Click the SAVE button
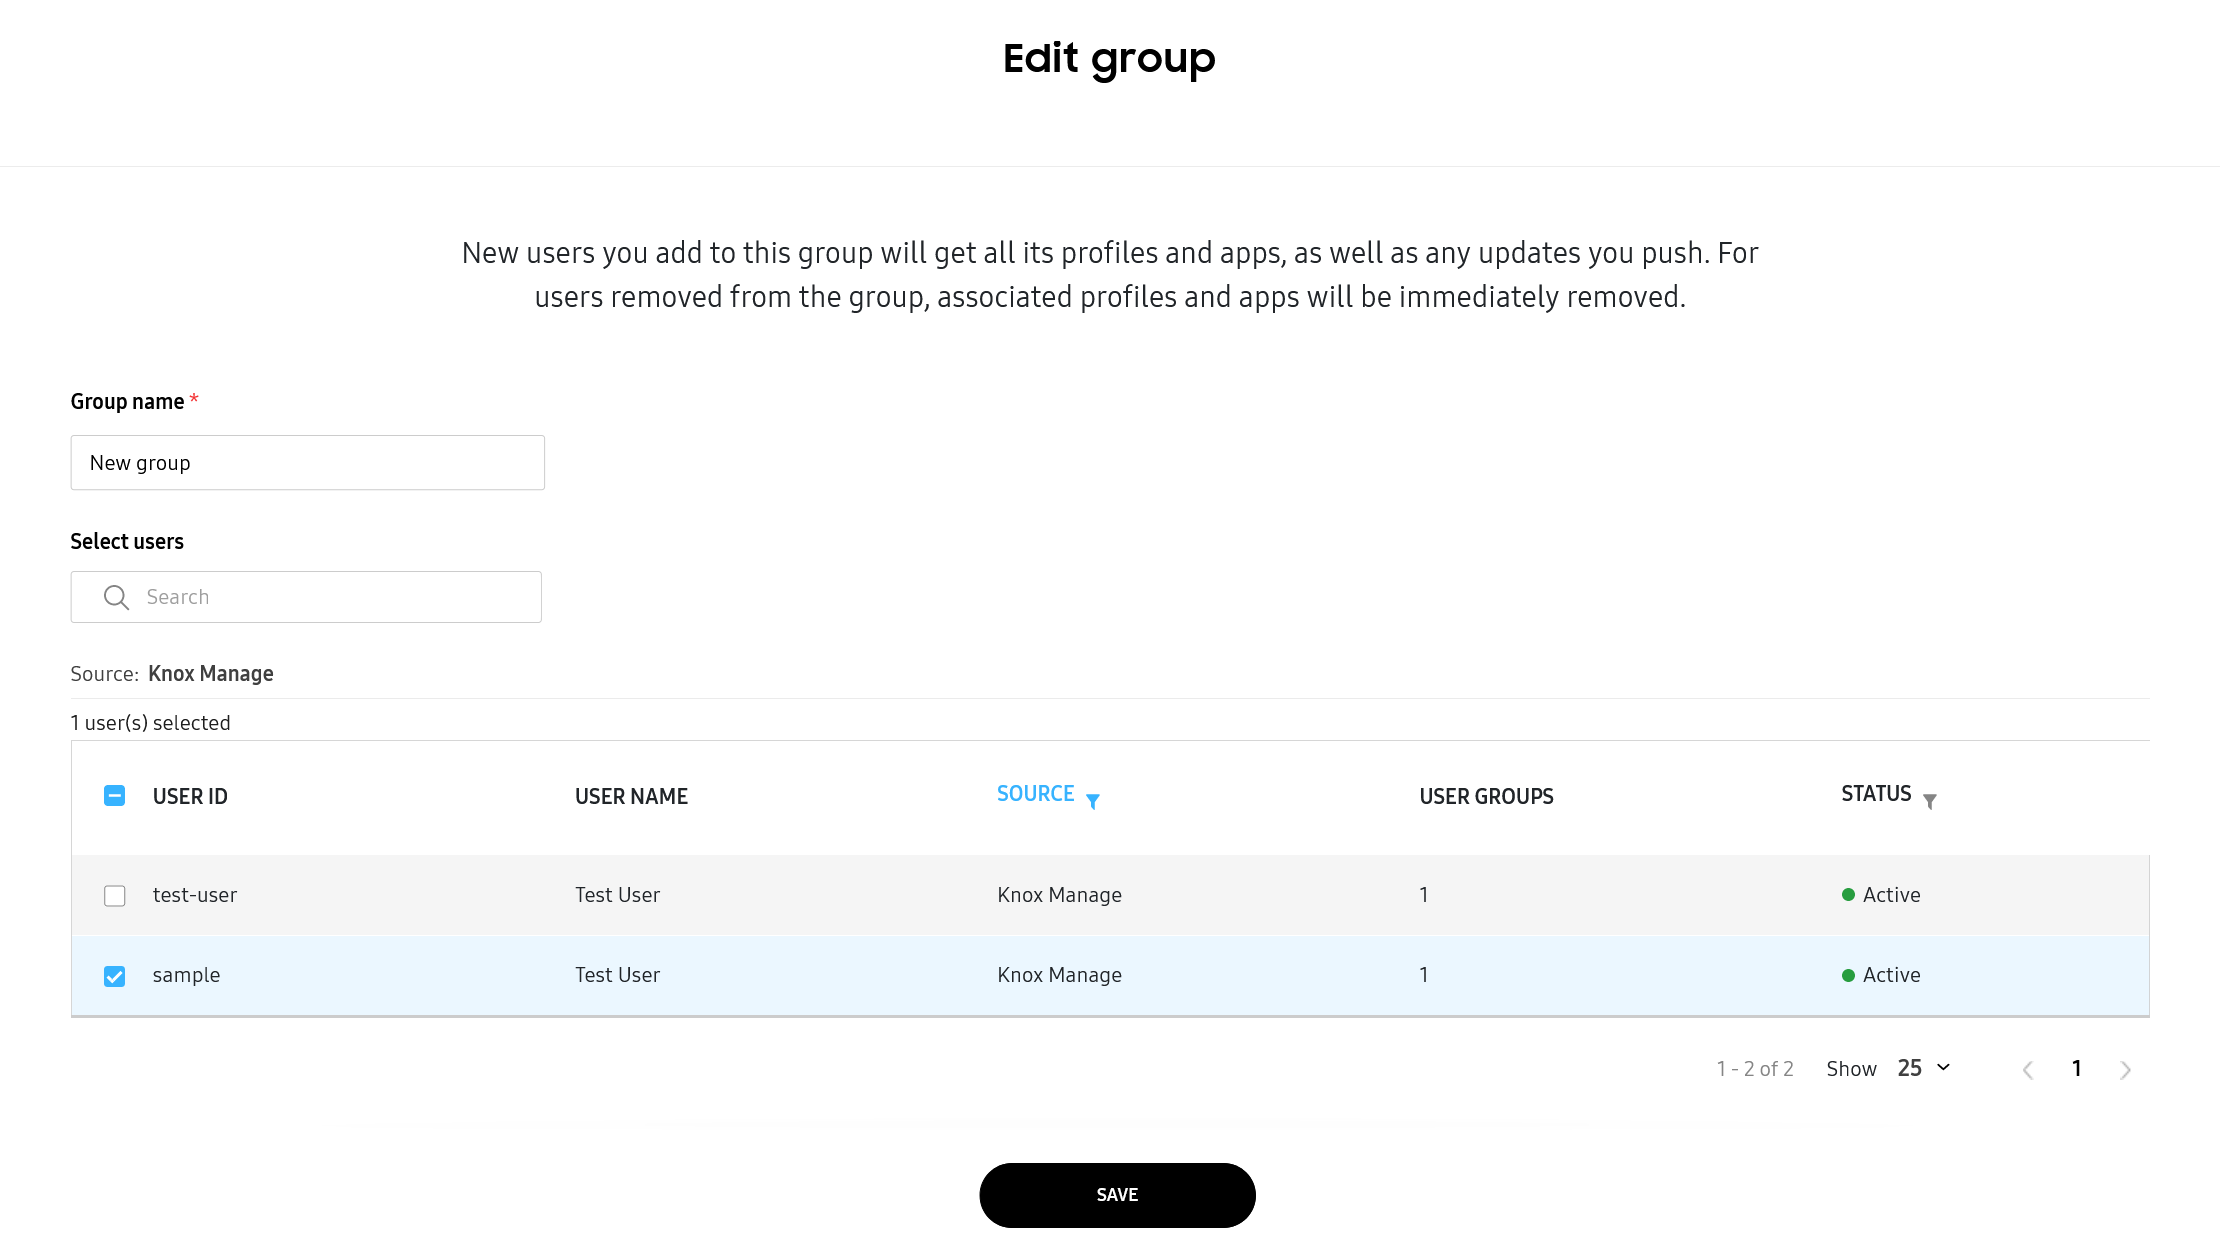The width and height of the screenshot is (2220, 1248). [x=1117, y=1195]
